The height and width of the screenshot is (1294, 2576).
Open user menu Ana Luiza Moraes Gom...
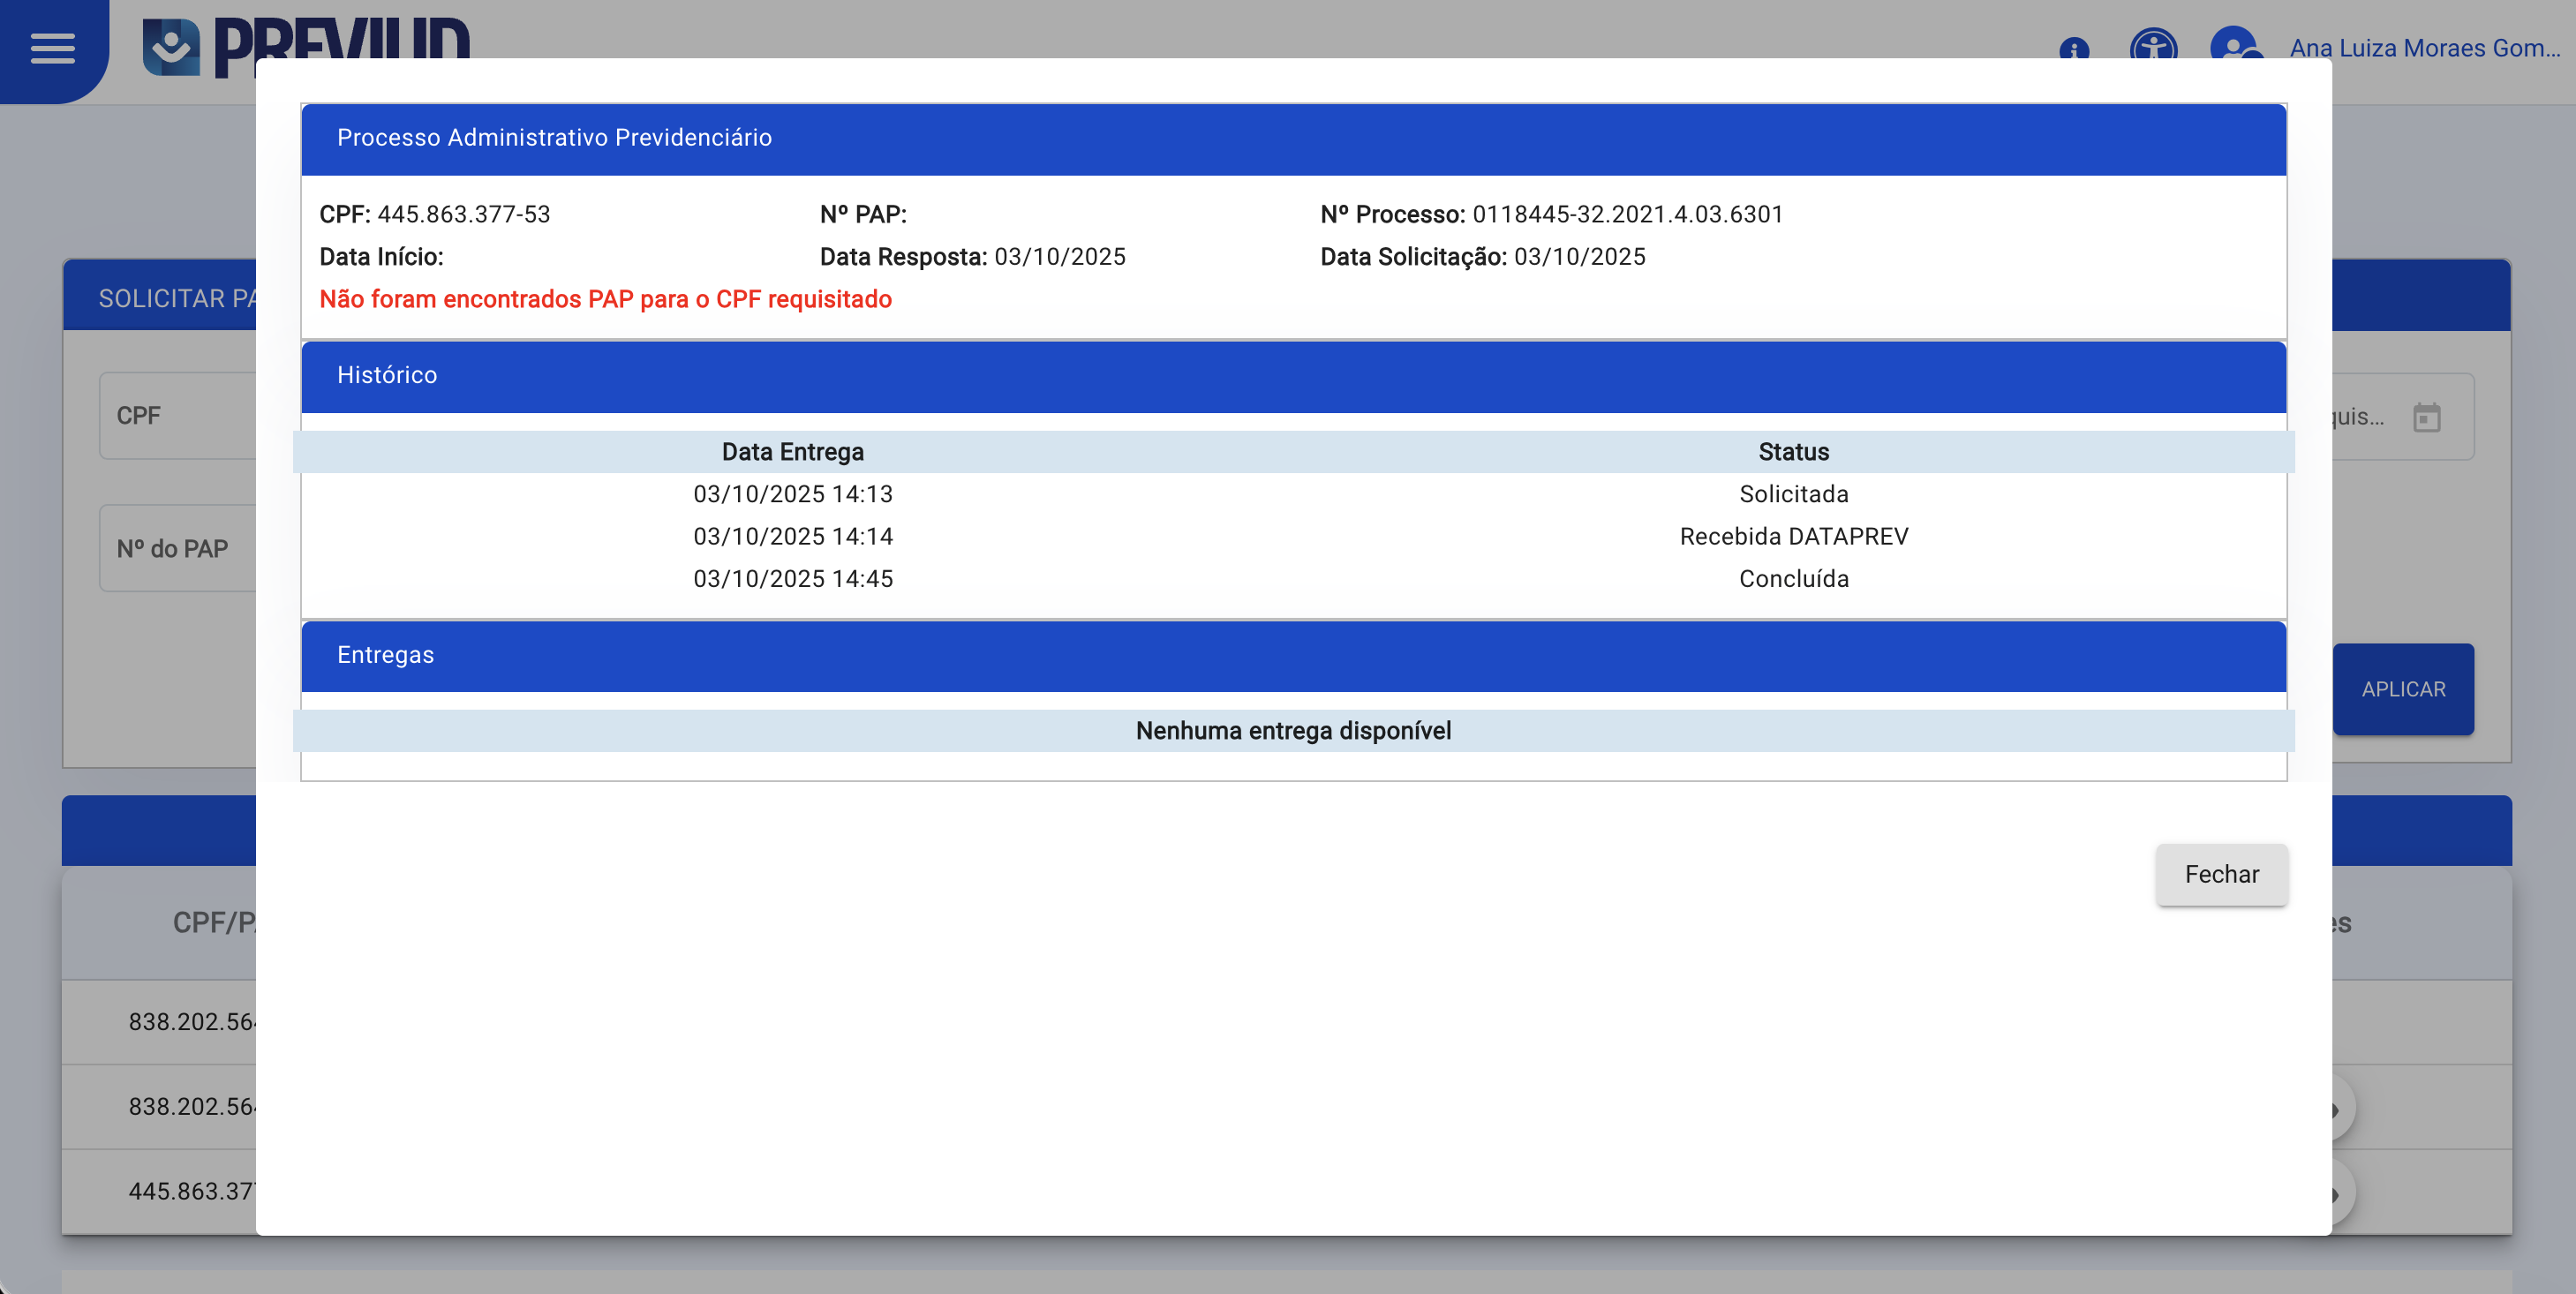tap(2424, 48)
